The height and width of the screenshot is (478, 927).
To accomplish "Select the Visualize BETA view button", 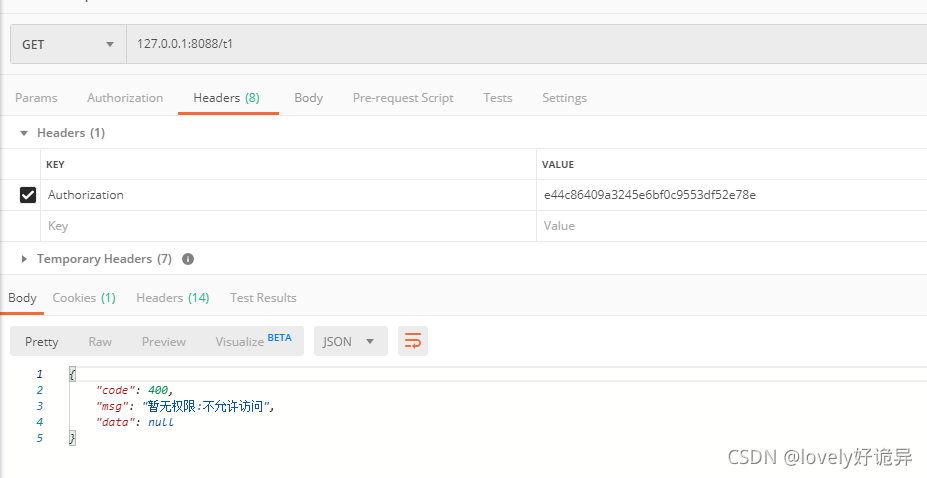I will (x=253, y=341).
